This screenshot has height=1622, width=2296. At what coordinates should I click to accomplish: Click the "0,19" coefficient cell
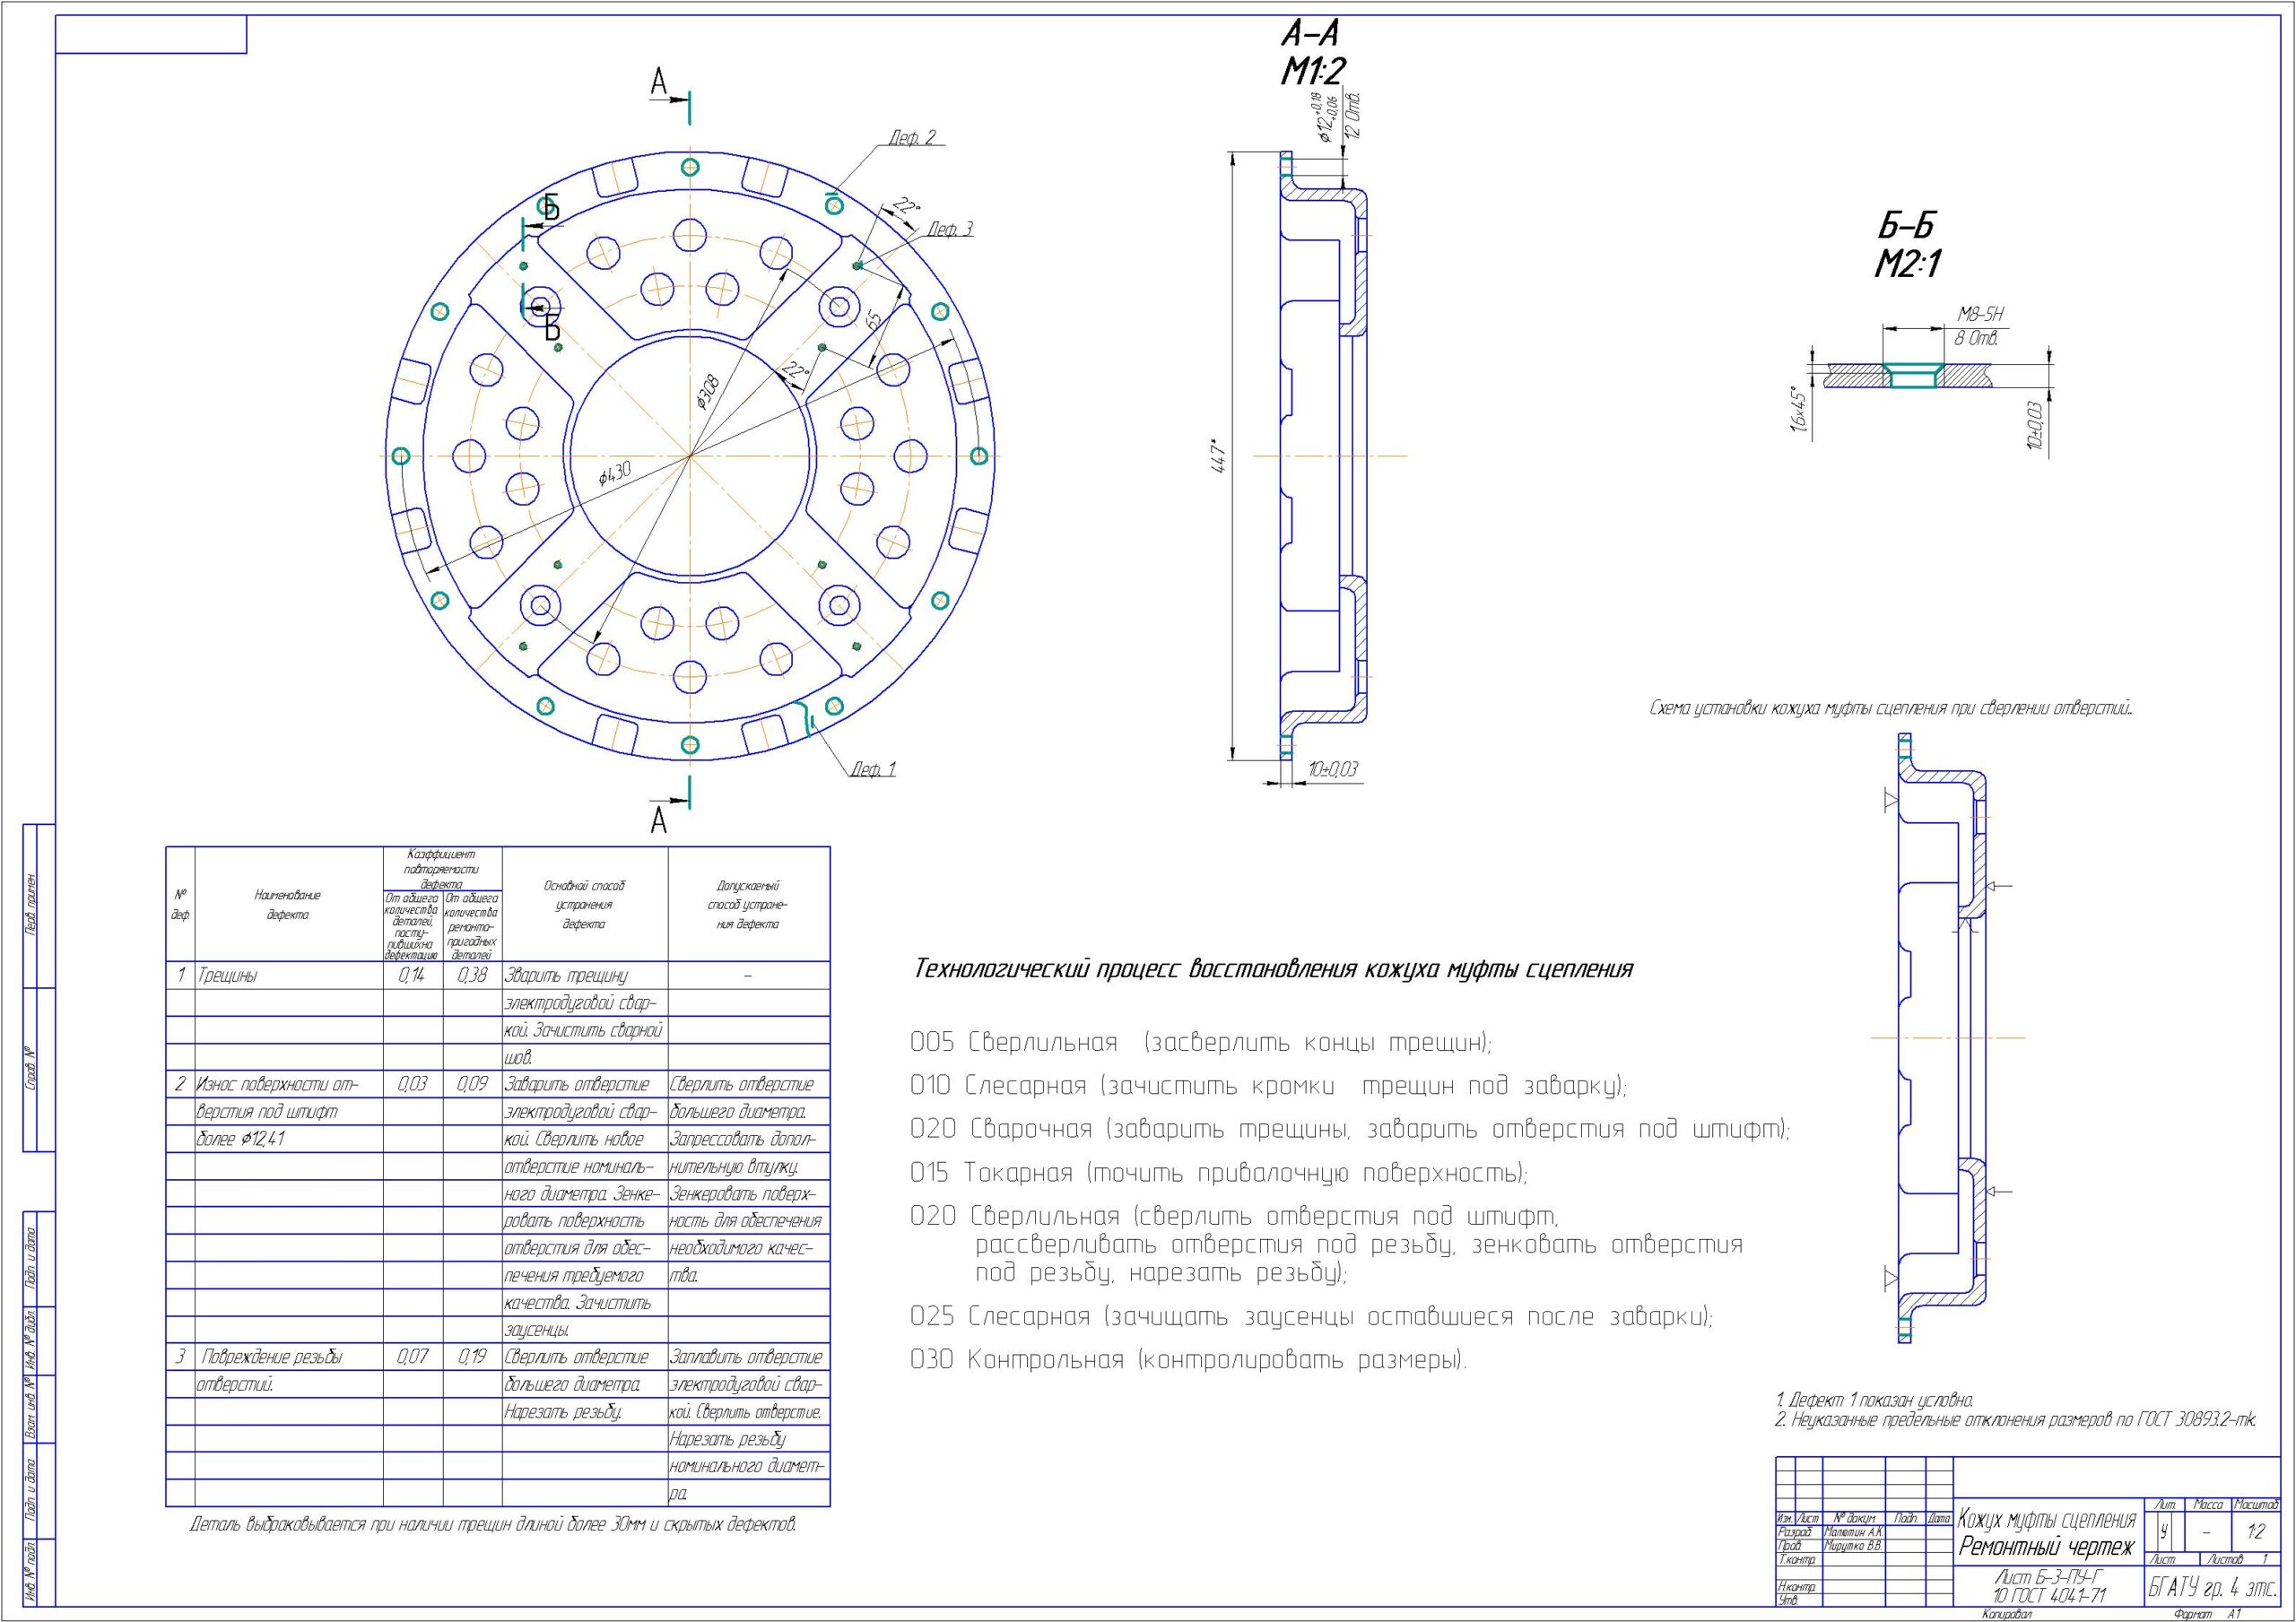(472, 1357)
